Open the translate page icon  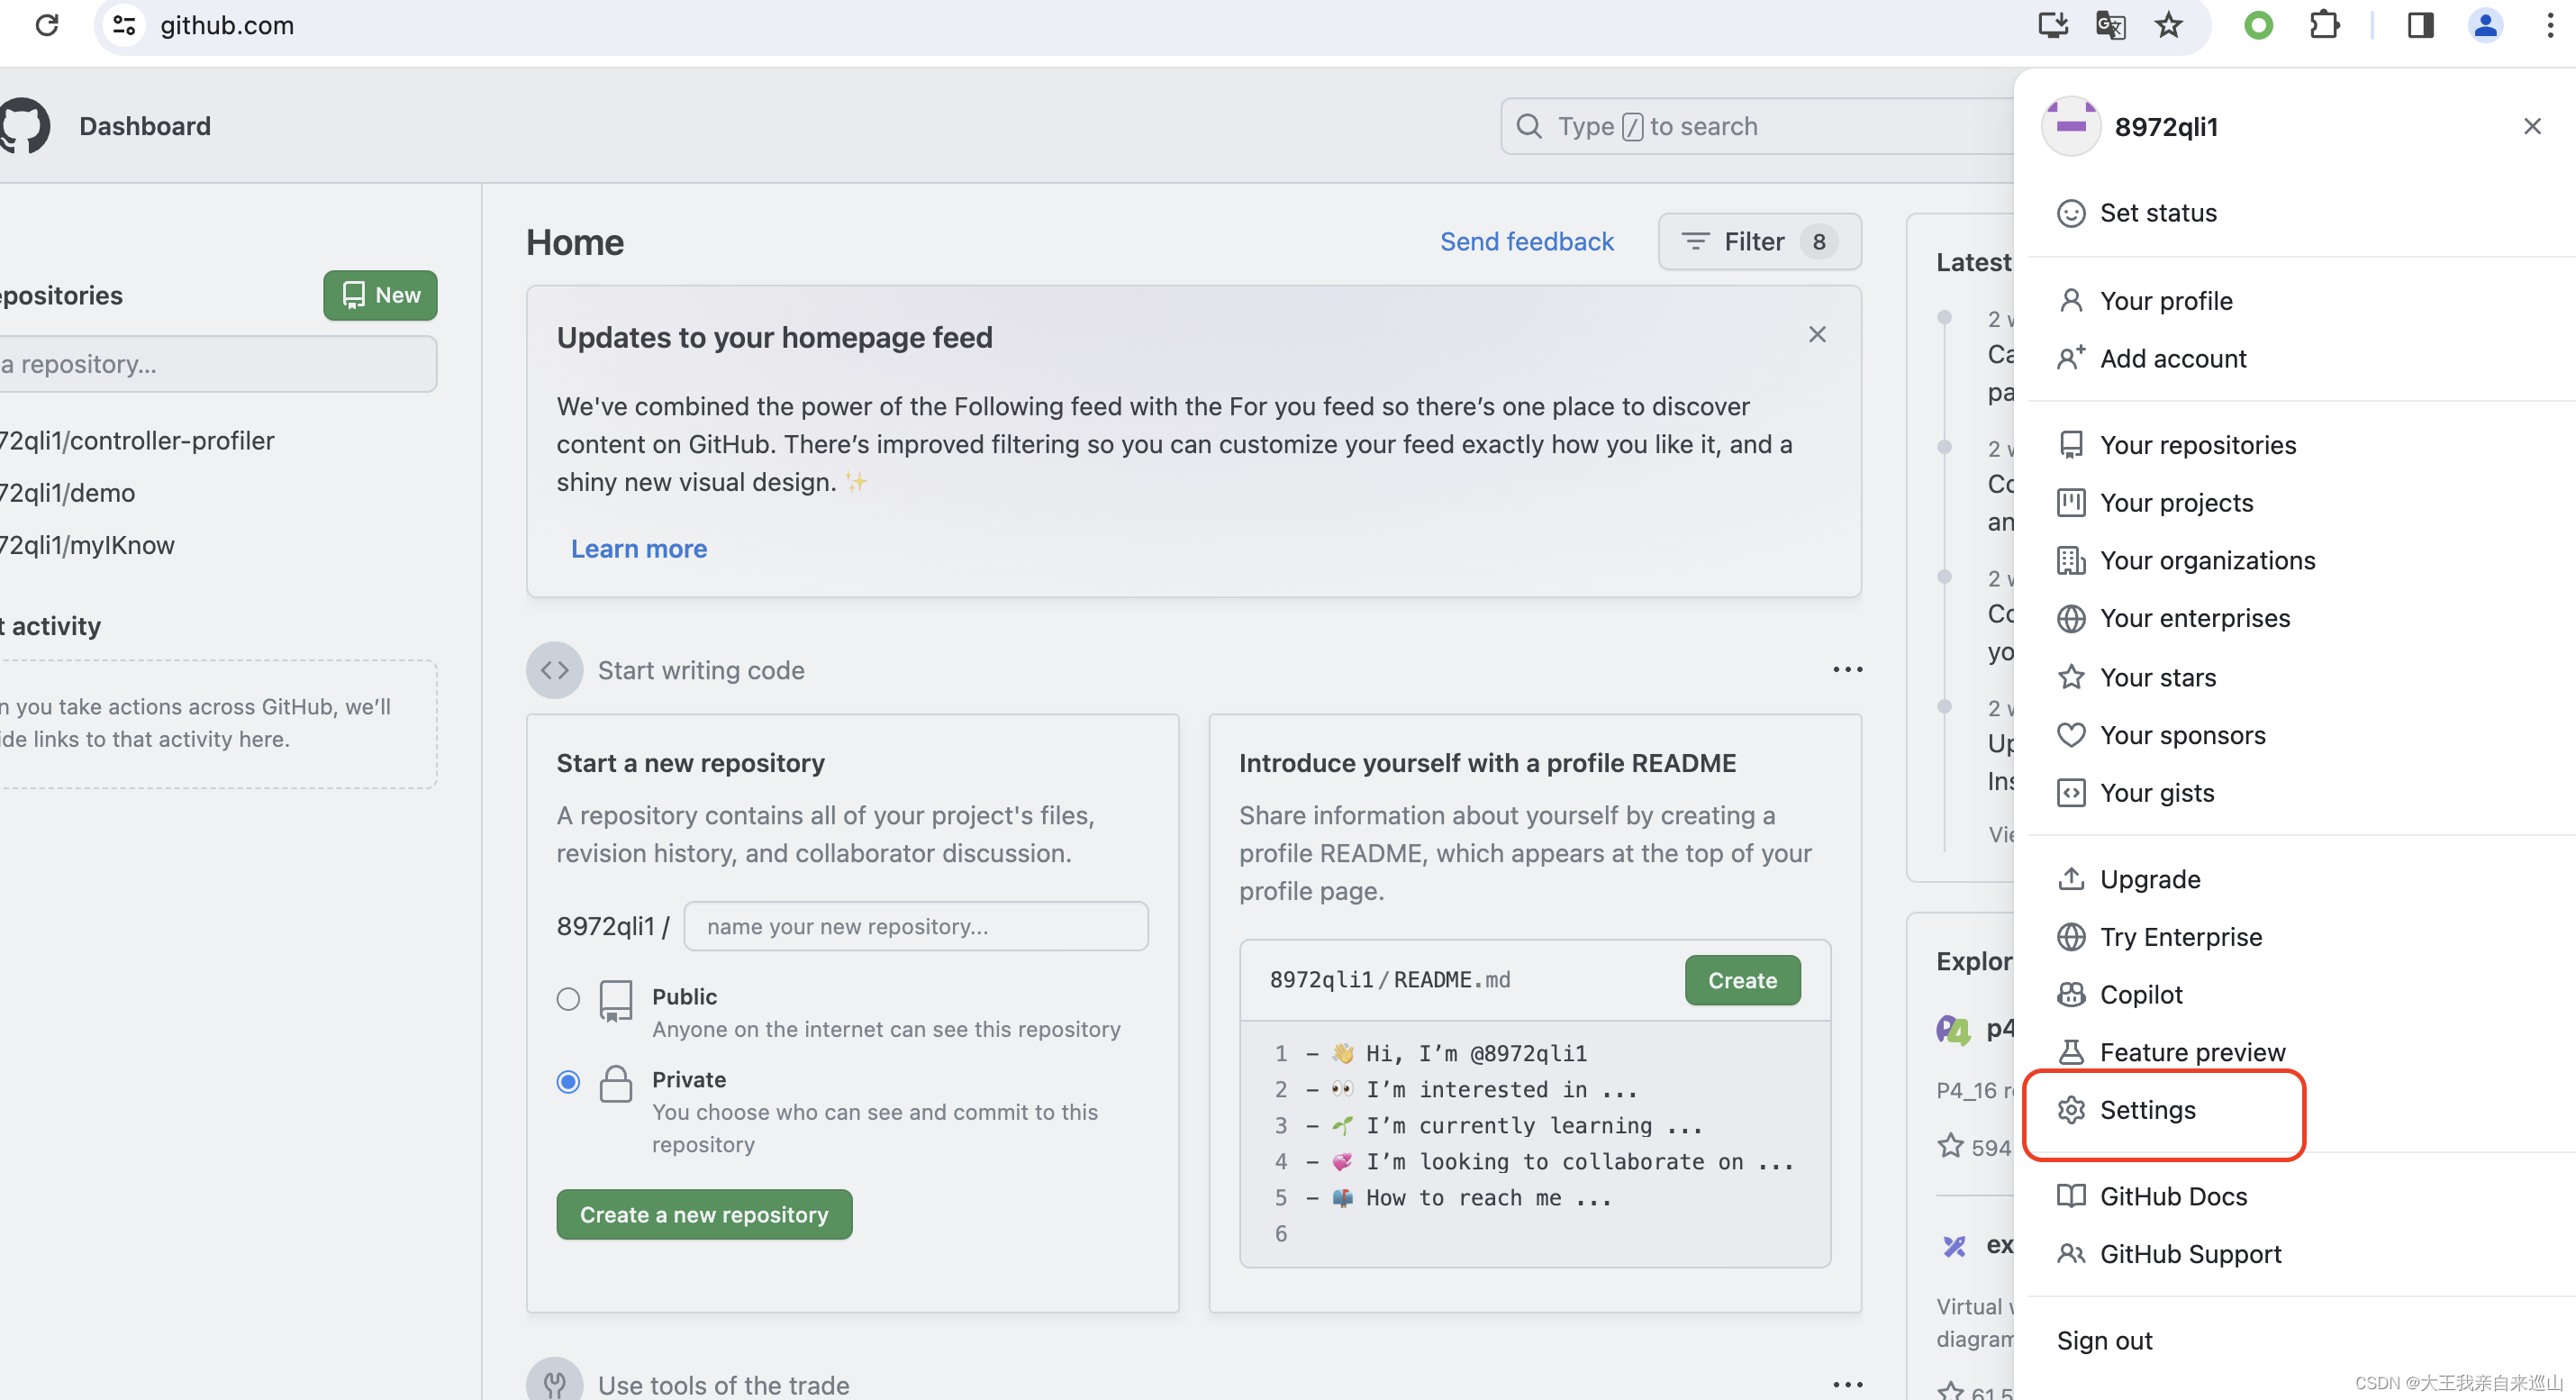[x=2110, y=25]
